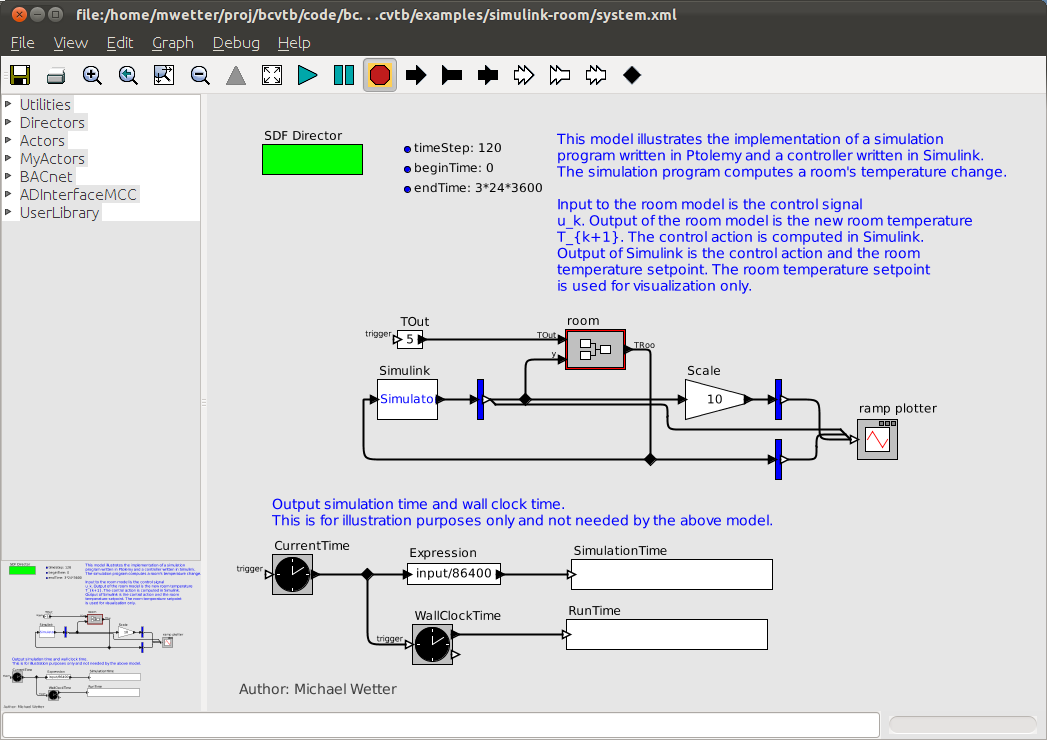Save the model file
The height and width of the screenshot is (740, 1047).
19,74
